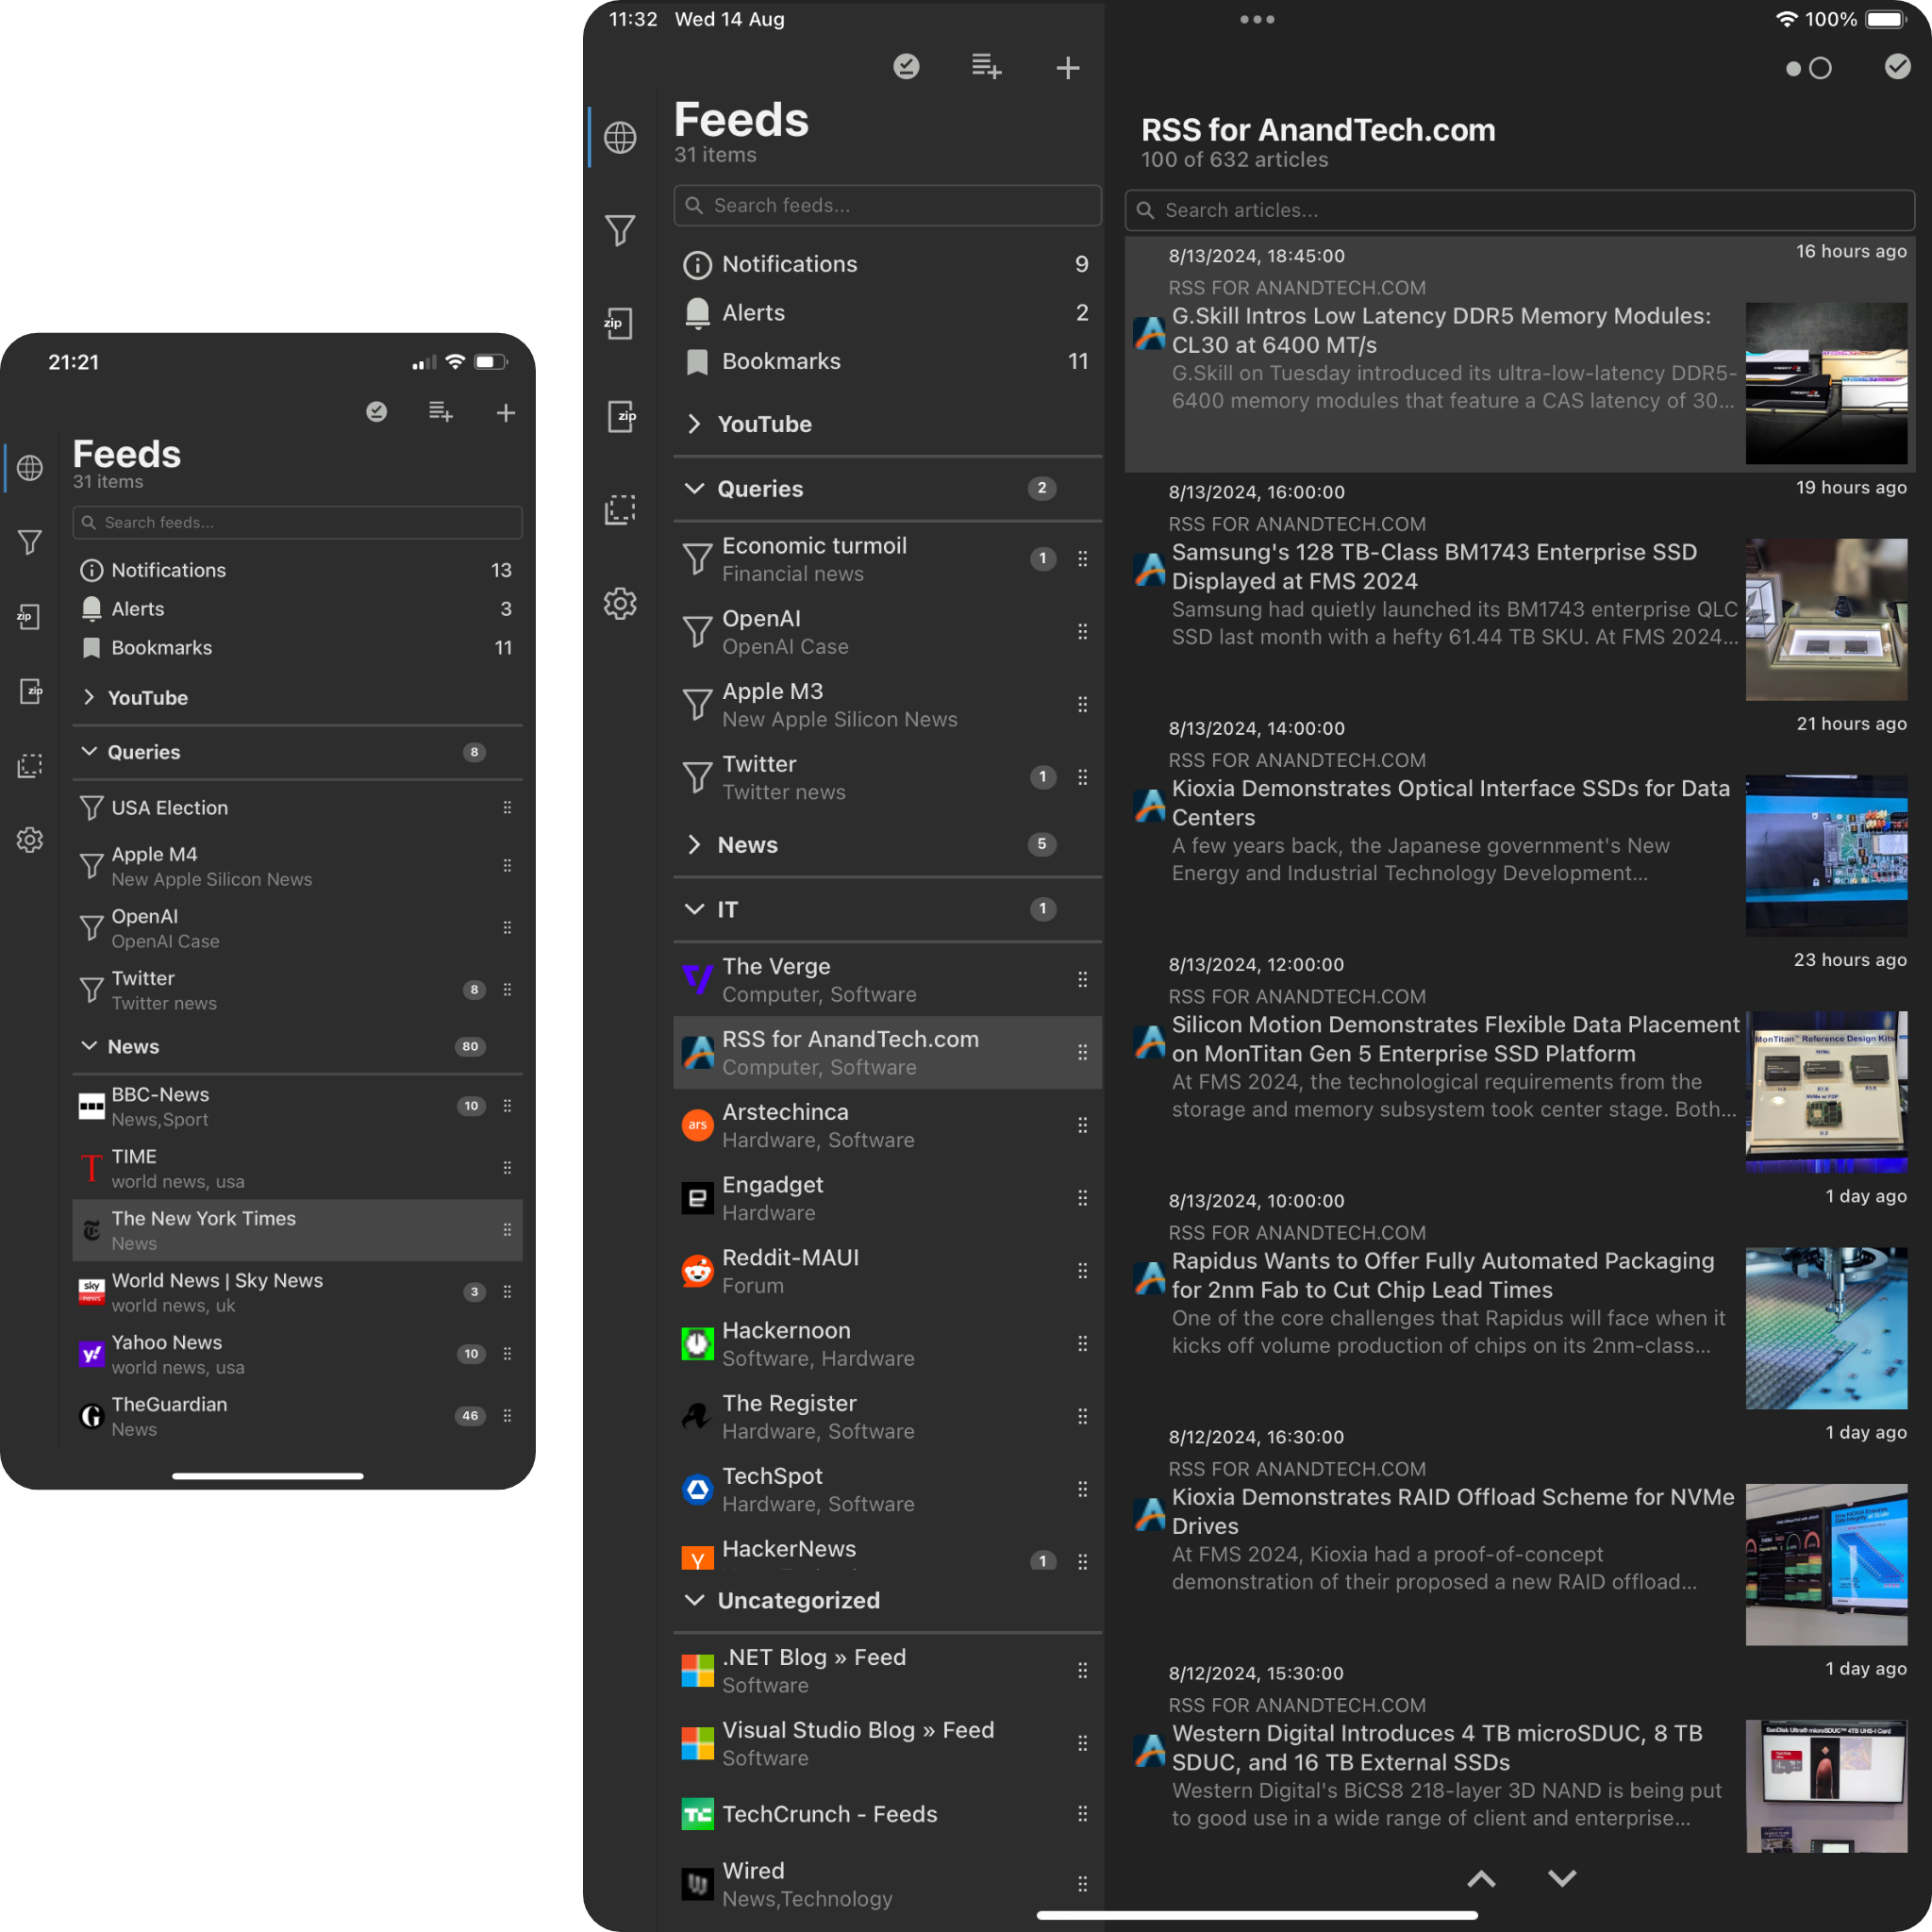Open the TechCrunch - Feeds row
This screenshot has height=1932, width=1932.
click(888, 1814)
